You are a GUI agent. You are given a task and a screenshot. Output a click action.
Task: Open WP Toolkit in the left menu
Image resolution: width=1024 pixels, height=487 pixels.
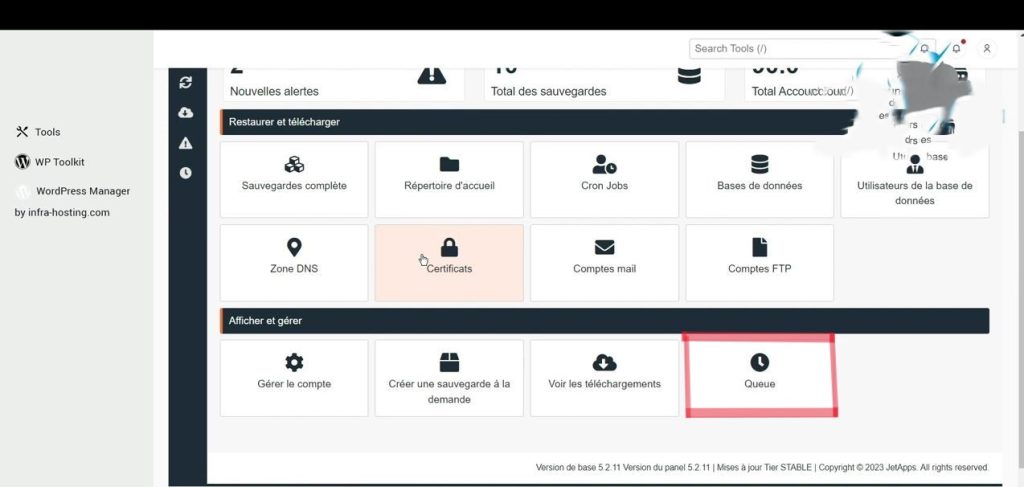59,162
